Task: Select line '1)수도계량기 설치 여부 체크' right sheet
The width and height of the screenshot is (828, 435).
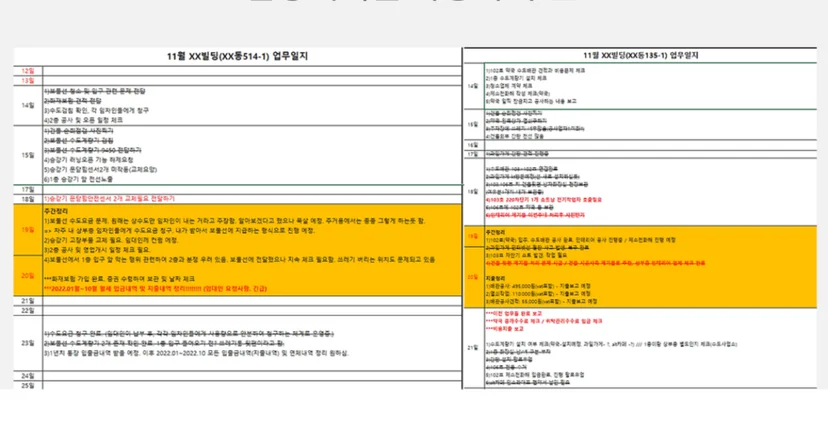Action: tap(611, 344)
